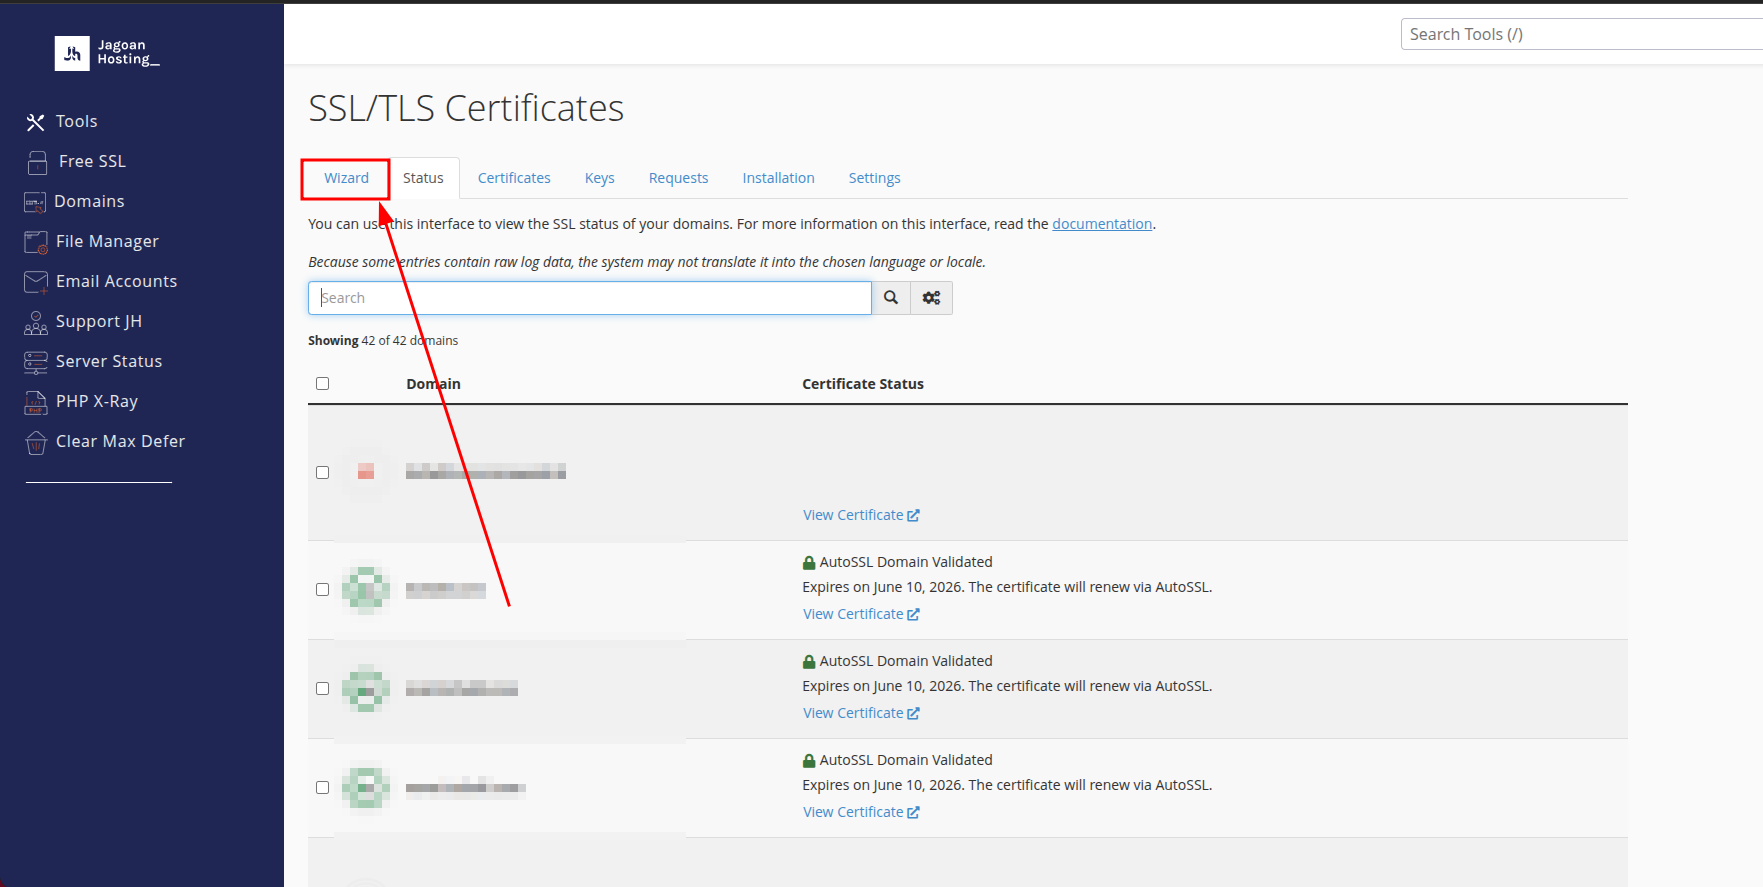Viewport: 1763px width, 887px height.
Task: Click the magnifier search button
Action: click(891, 298)
